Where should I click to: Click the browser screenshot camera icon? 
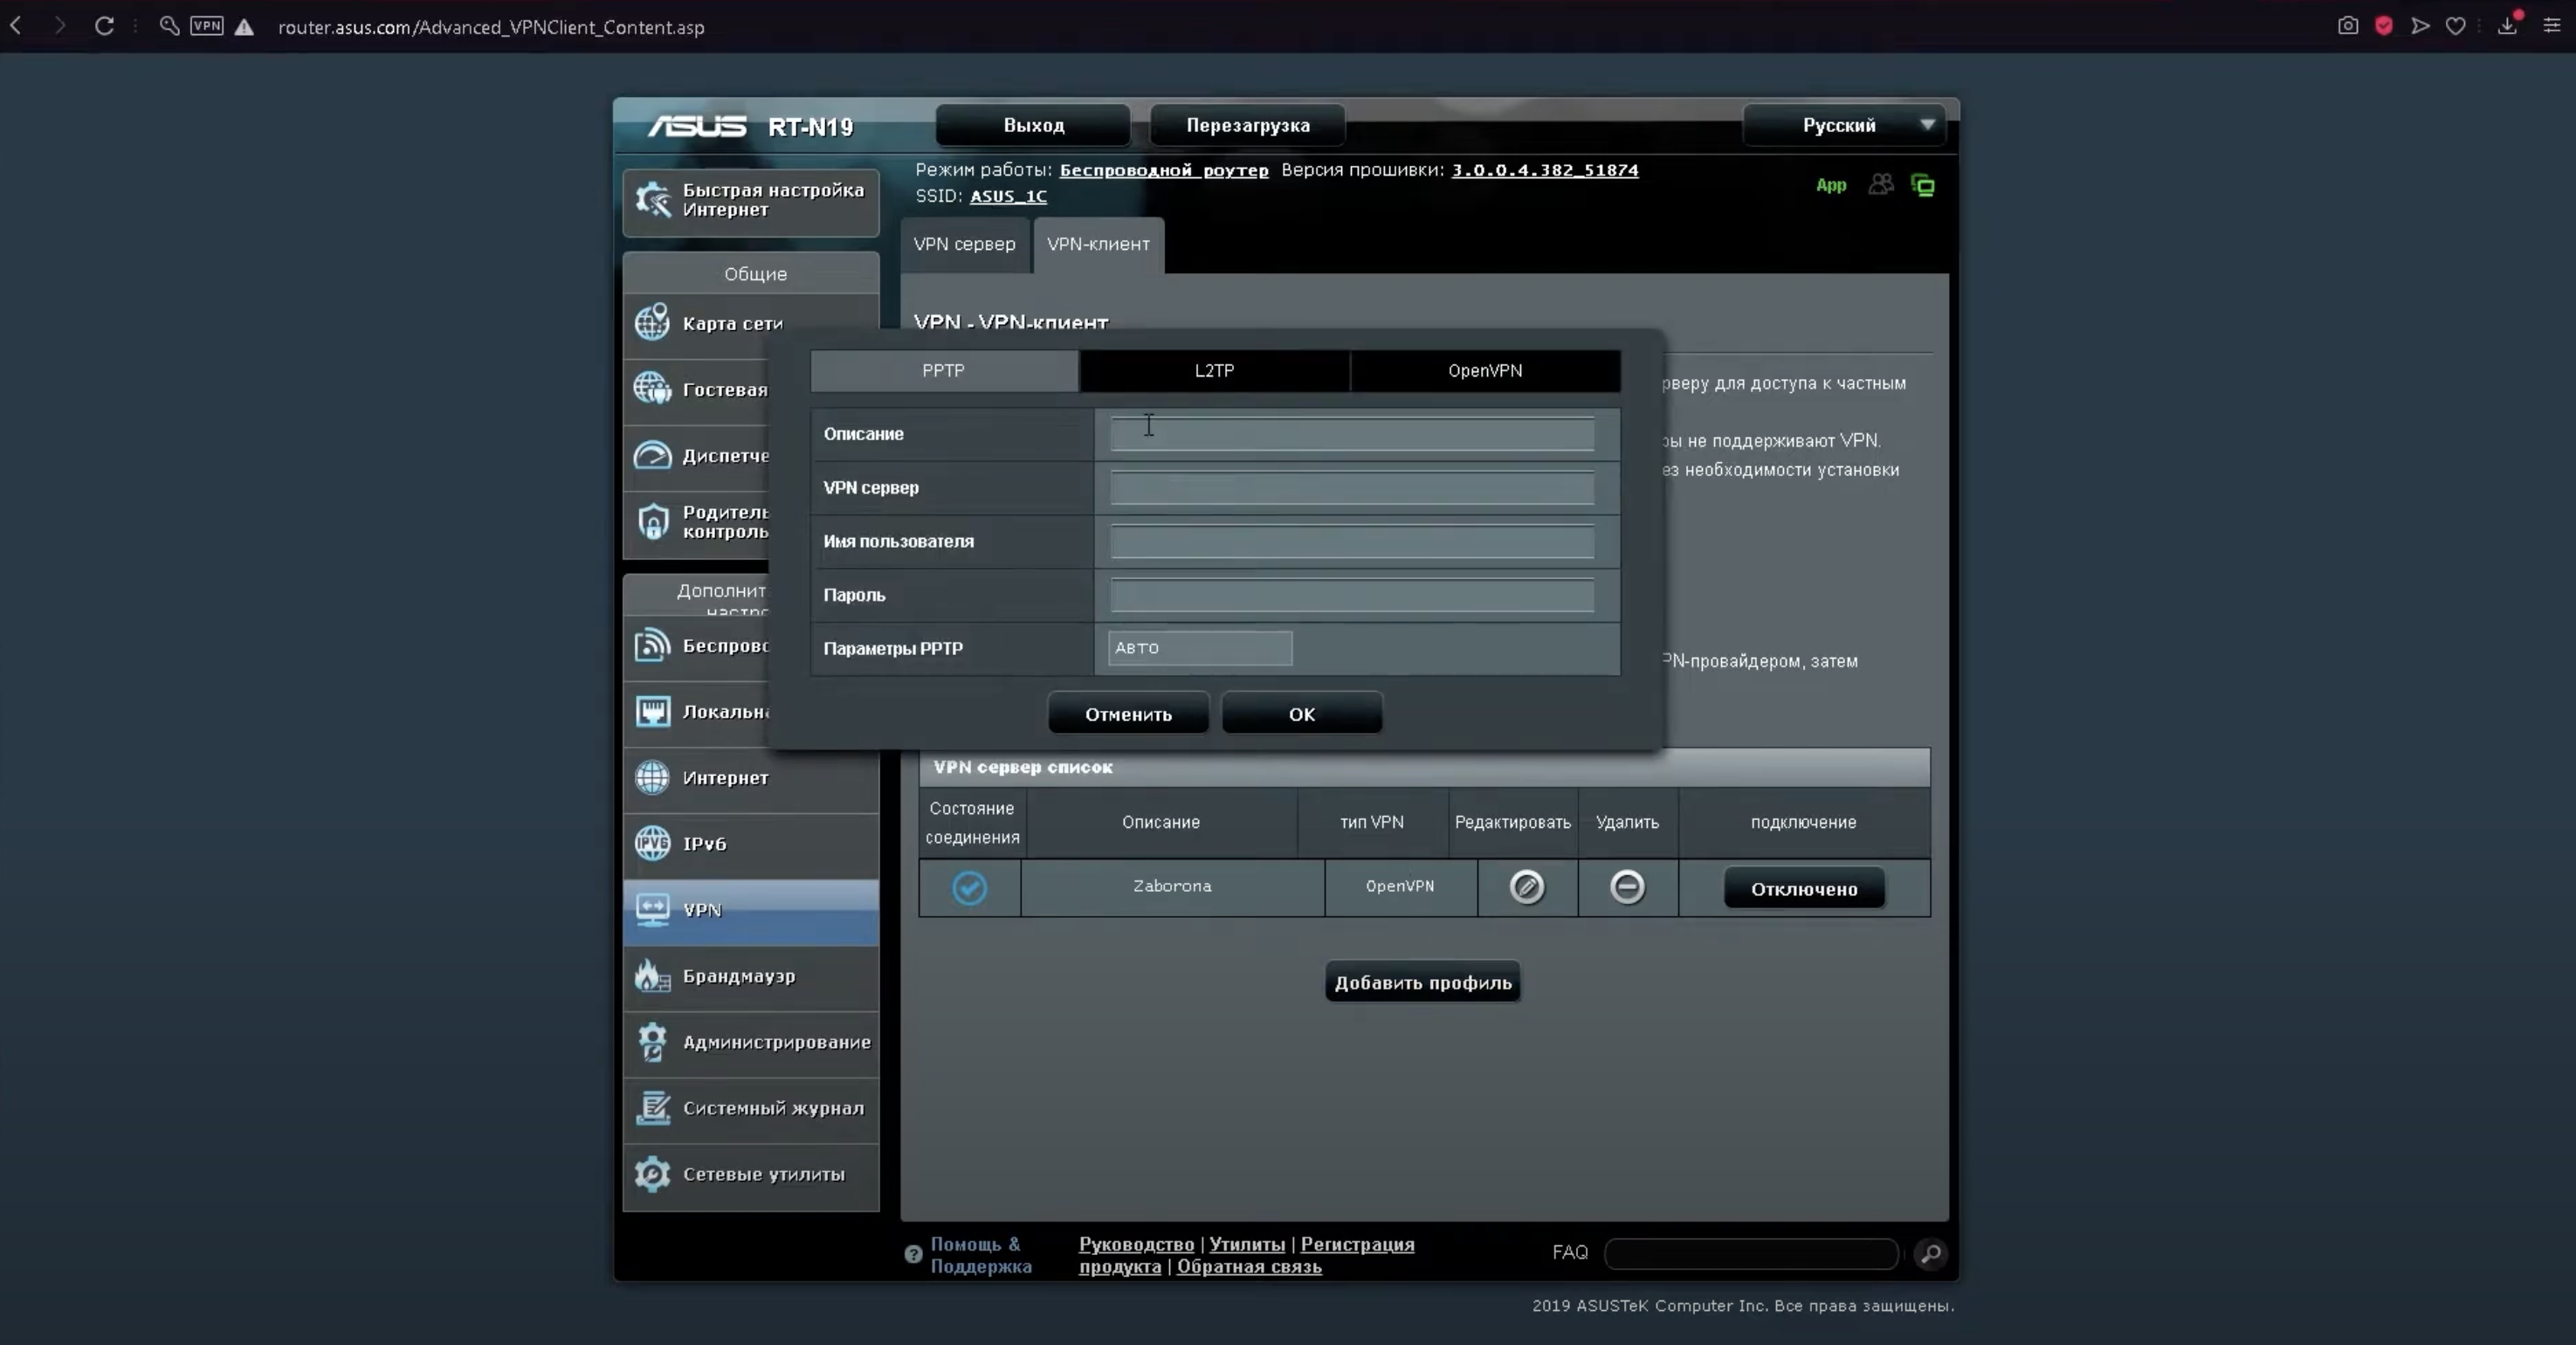click(x=2348, y=26)
